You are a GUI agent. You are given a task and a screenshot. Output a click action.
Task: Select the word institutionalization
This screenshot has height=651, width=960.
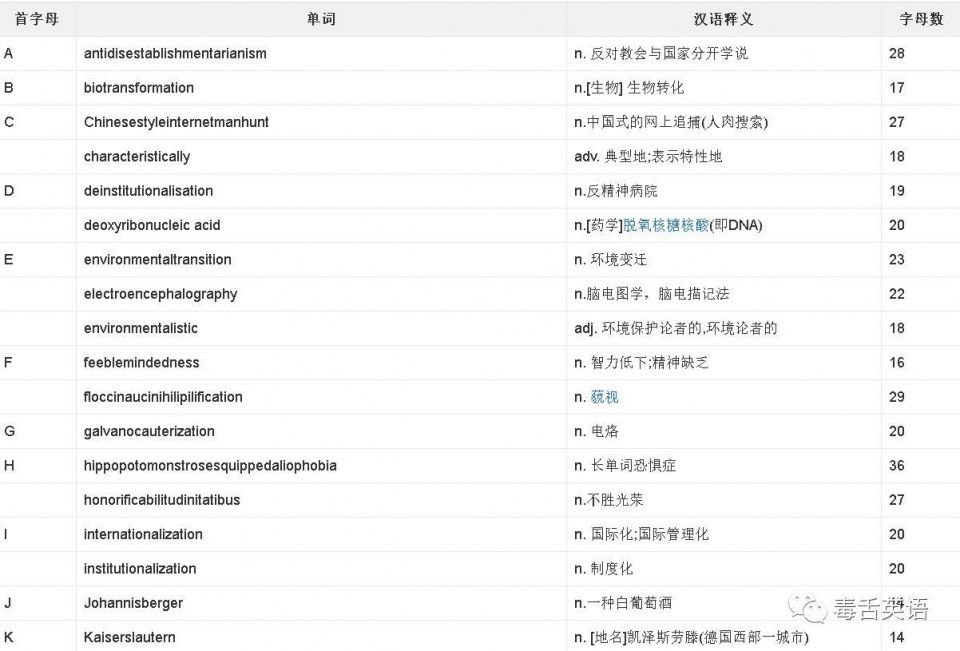140,568
